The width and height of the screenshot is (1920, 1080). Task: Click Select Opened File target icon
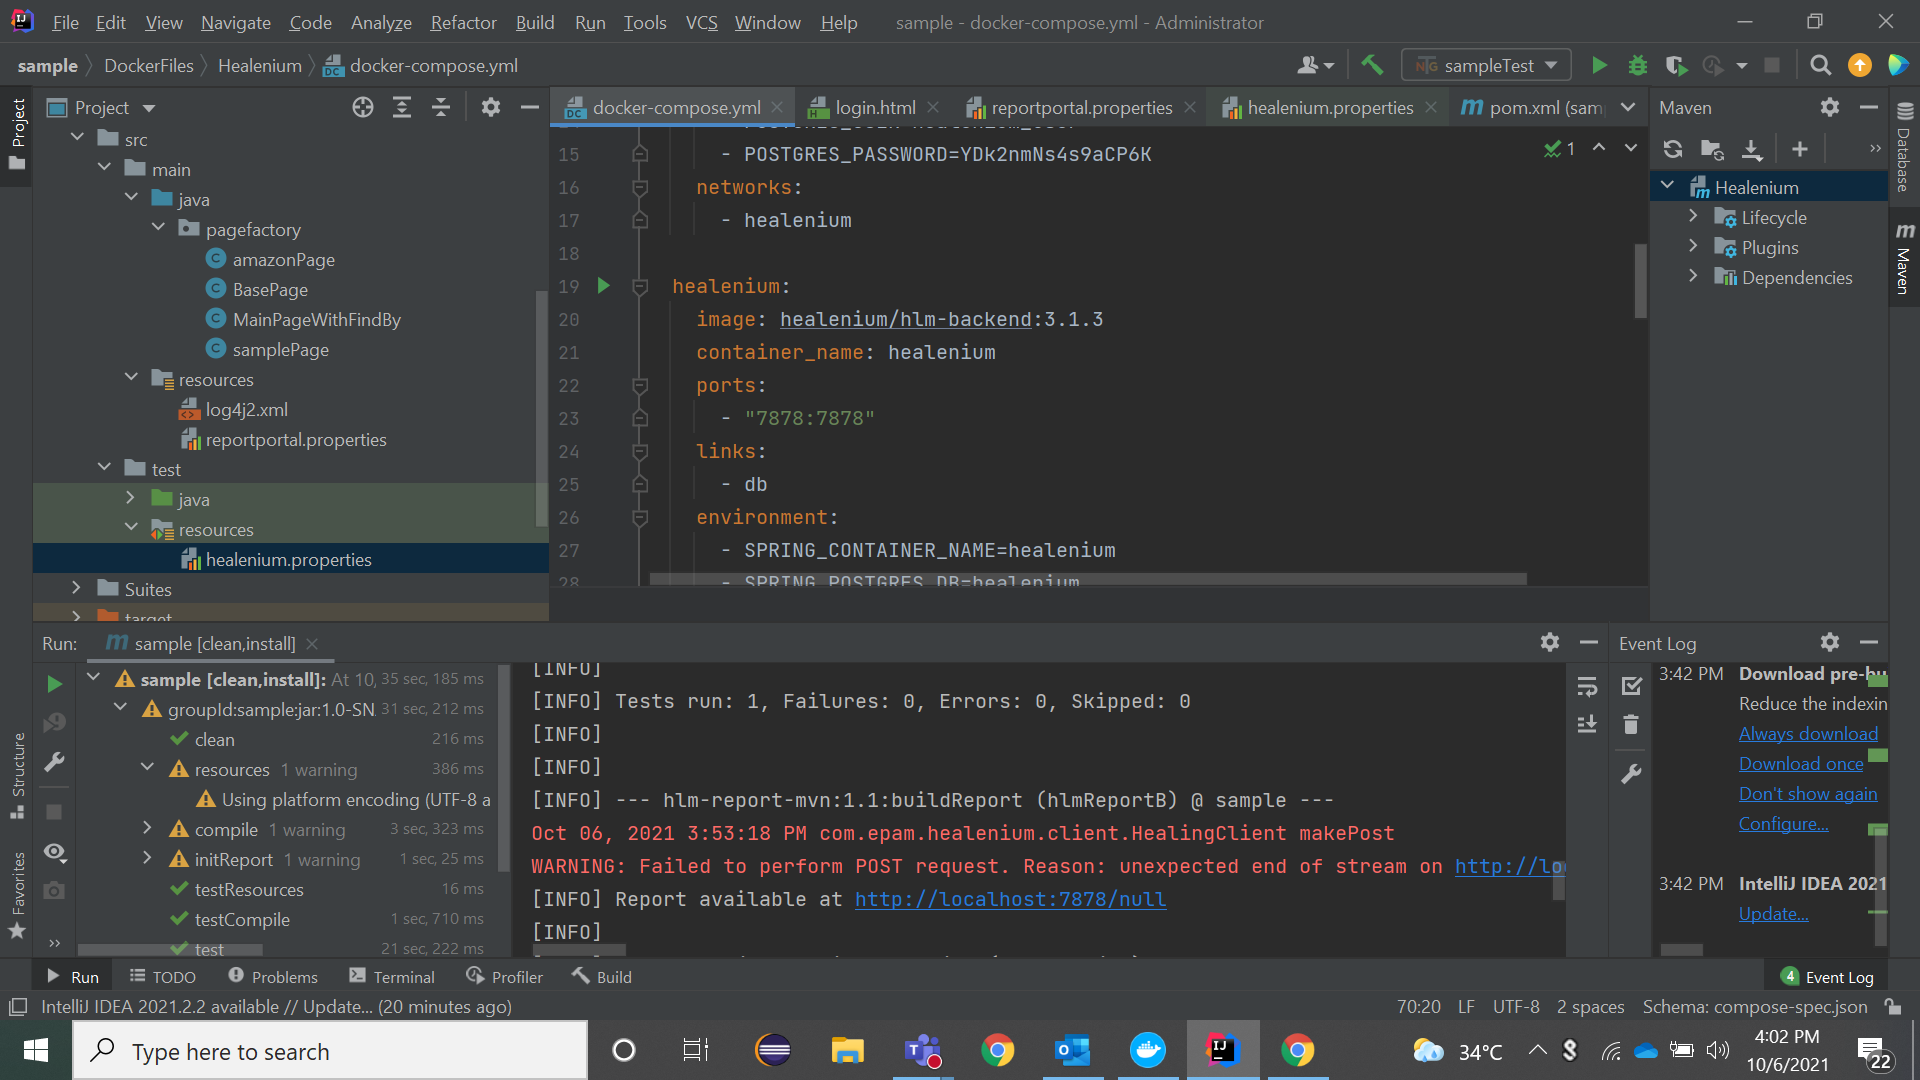pyautogui.click(x=362, y=108)
